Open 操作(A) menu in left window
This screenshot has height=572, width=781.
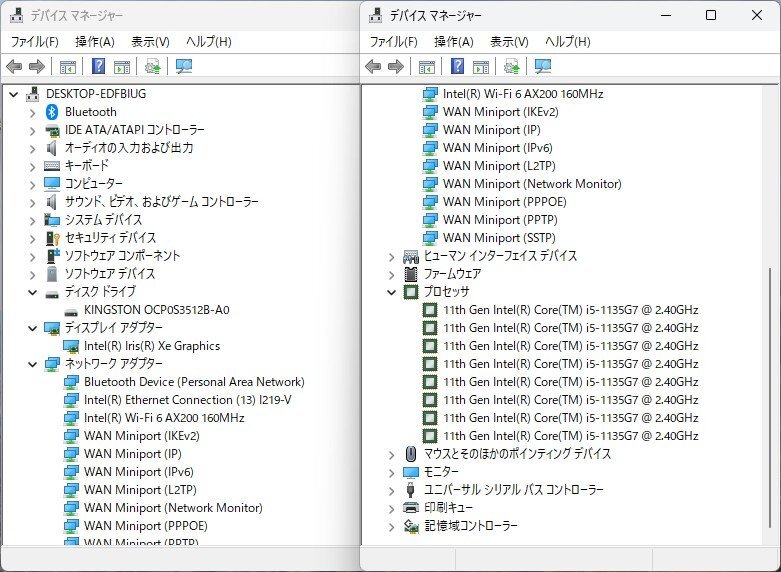(95, 41)
